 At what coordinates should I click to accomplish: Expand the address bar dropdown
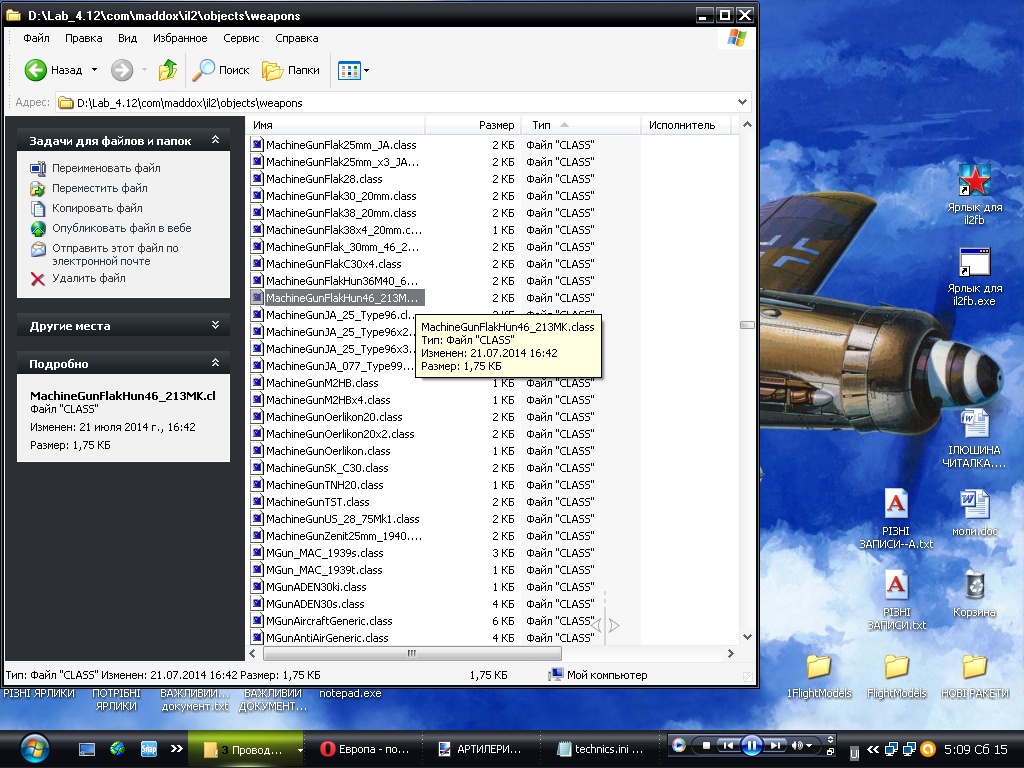pos(742,102)
